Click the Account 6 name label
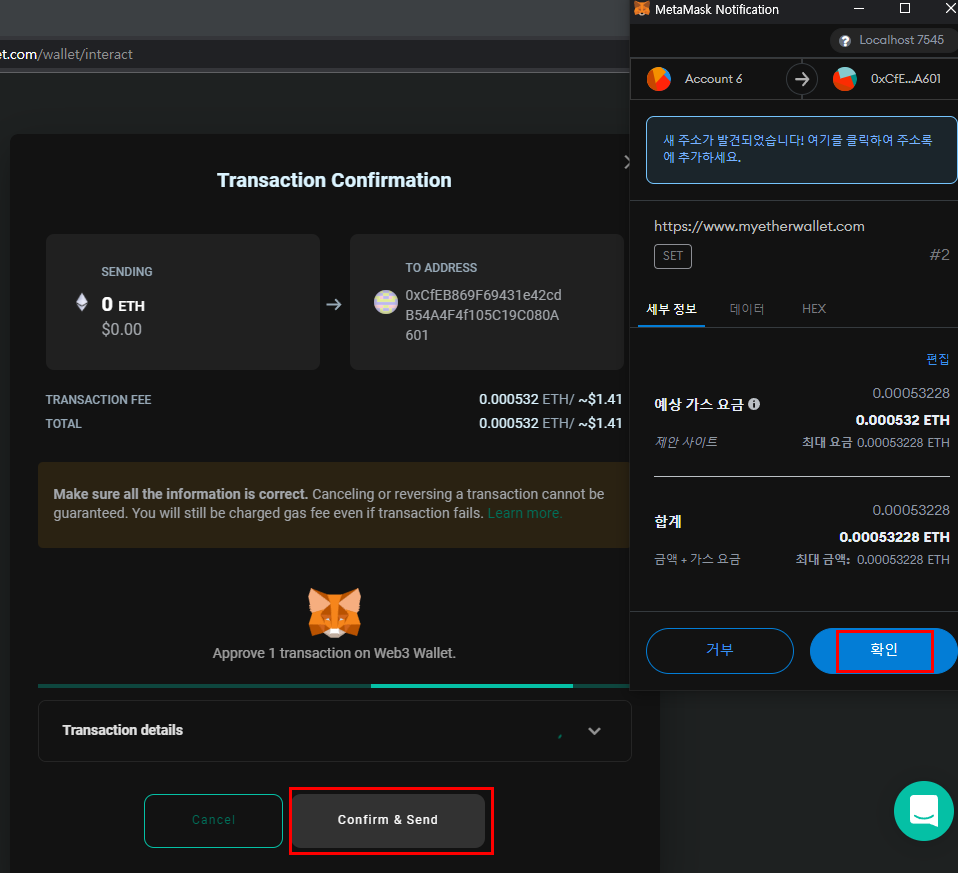The height and width of the screenshot is (873, 958). click(x=714, y=79)
